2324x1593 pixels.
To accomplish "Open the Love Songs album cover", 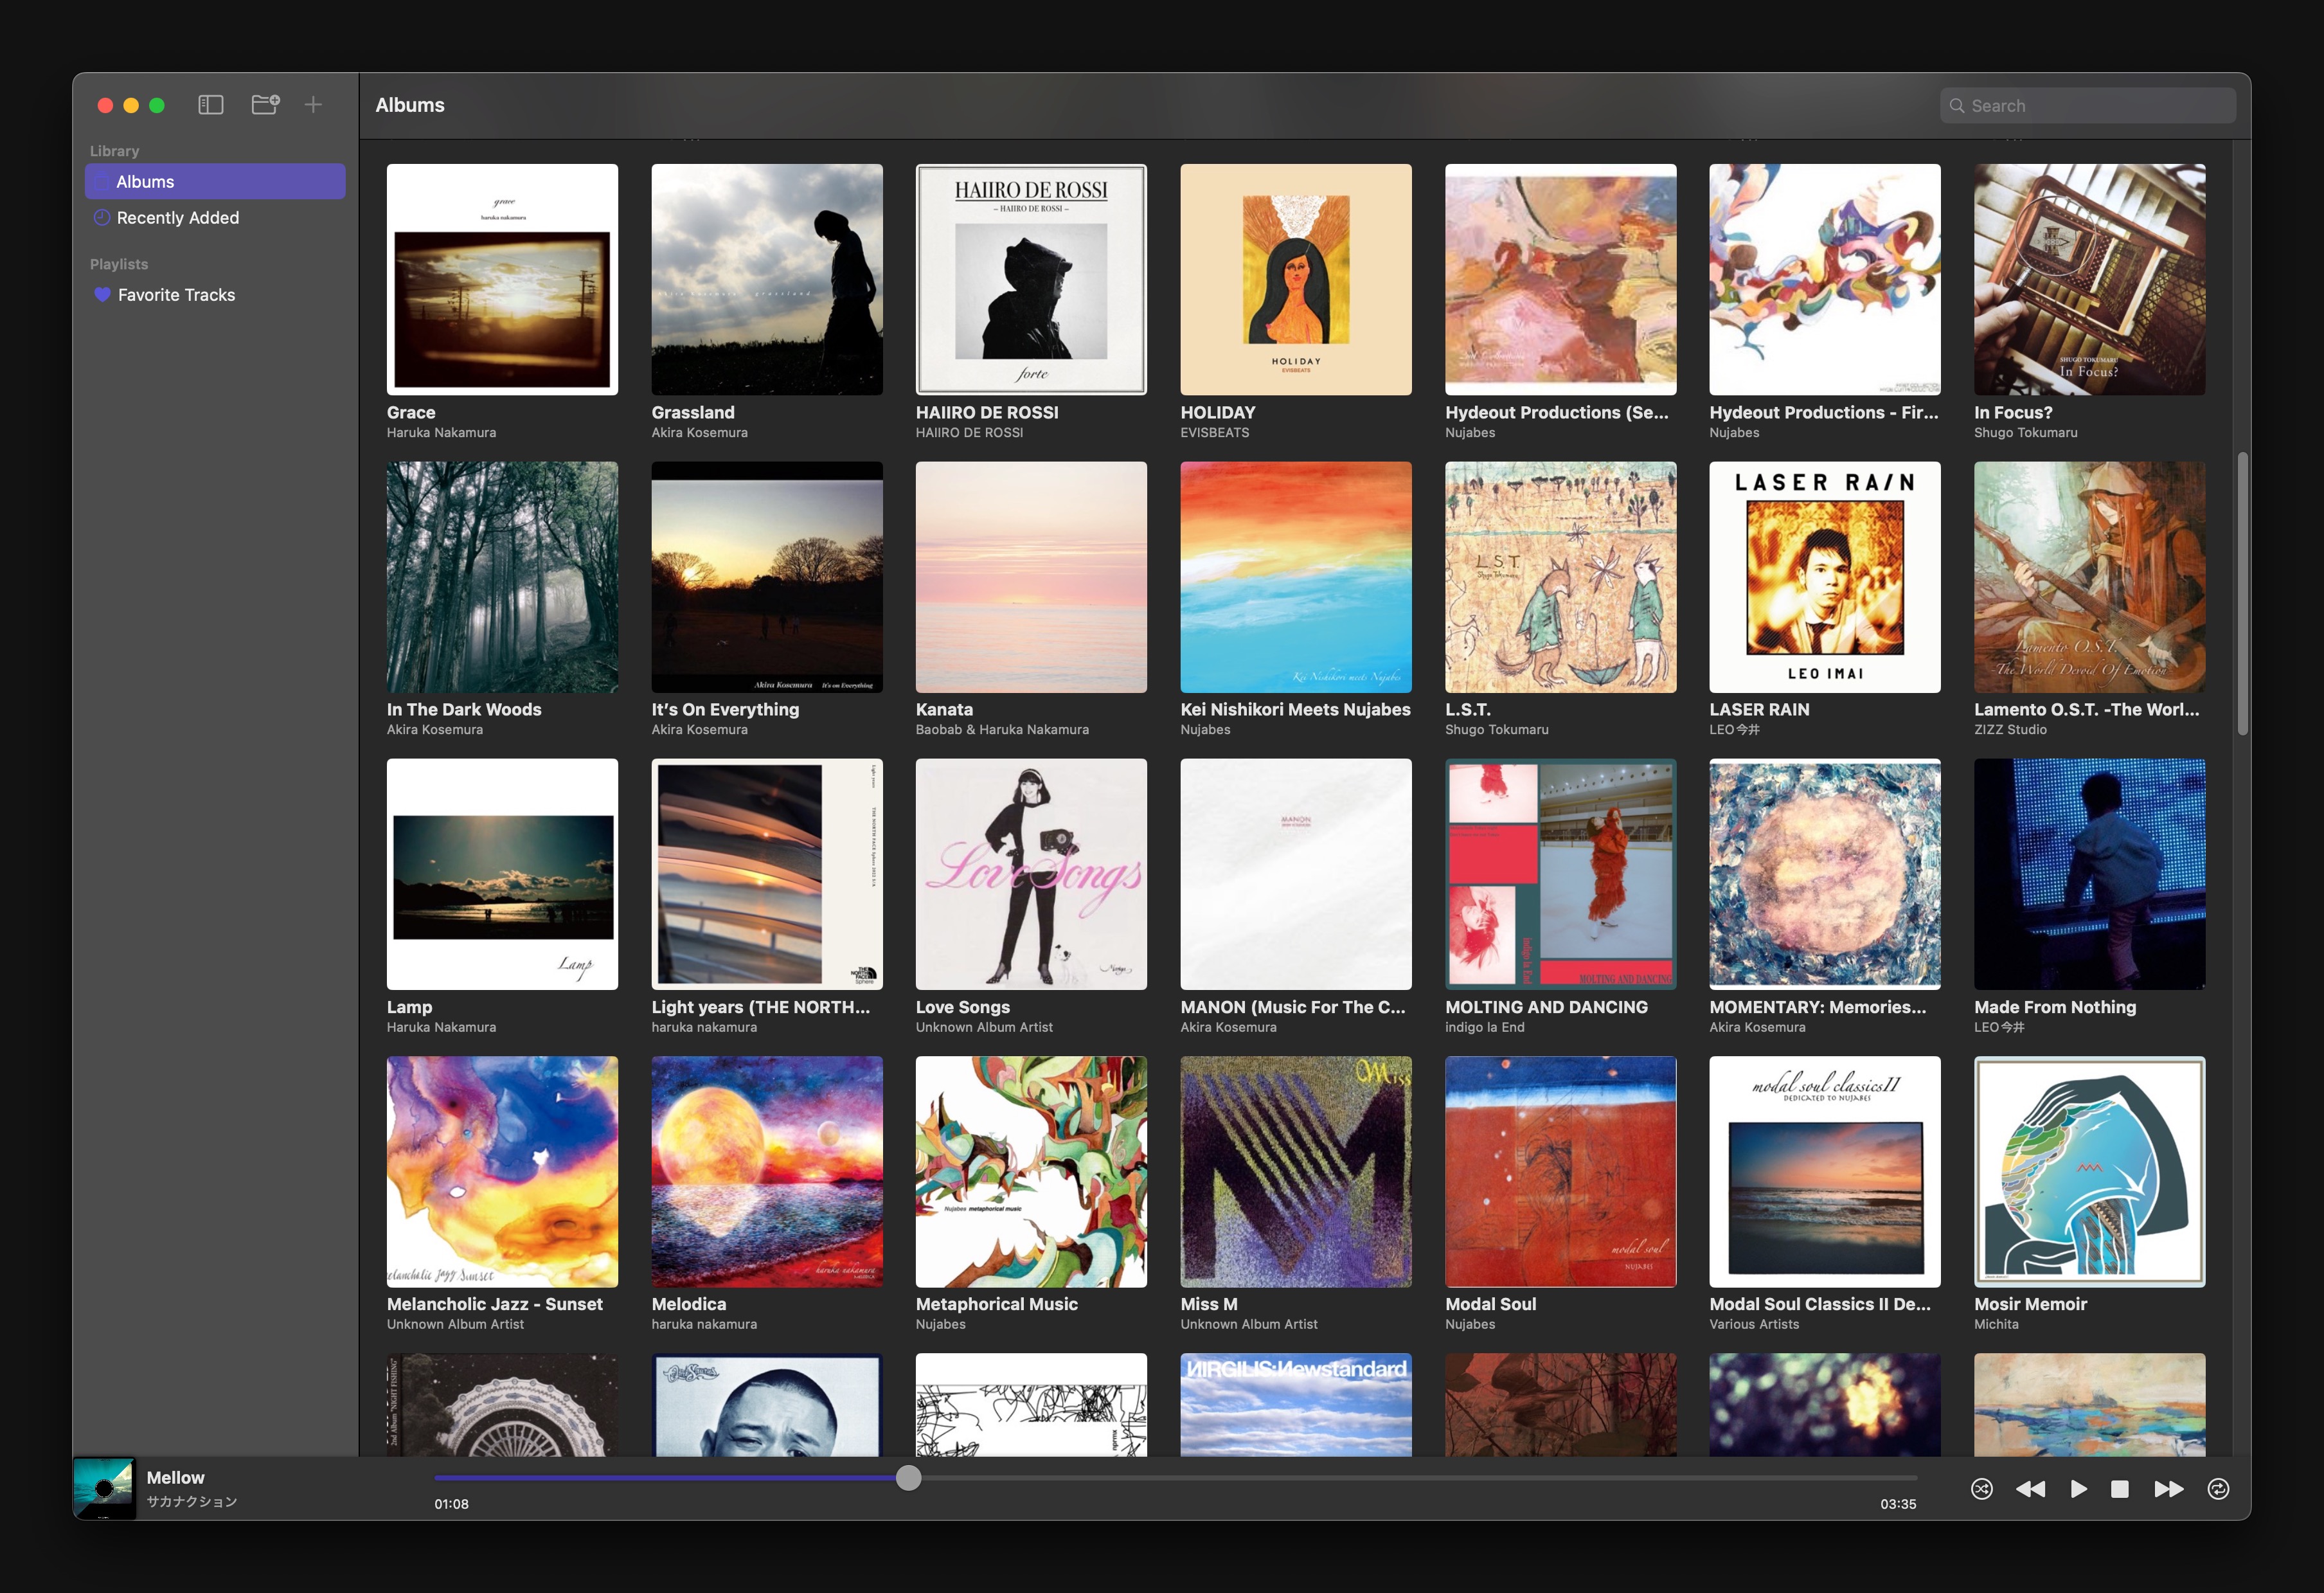I will click(x=1031, y=874).
